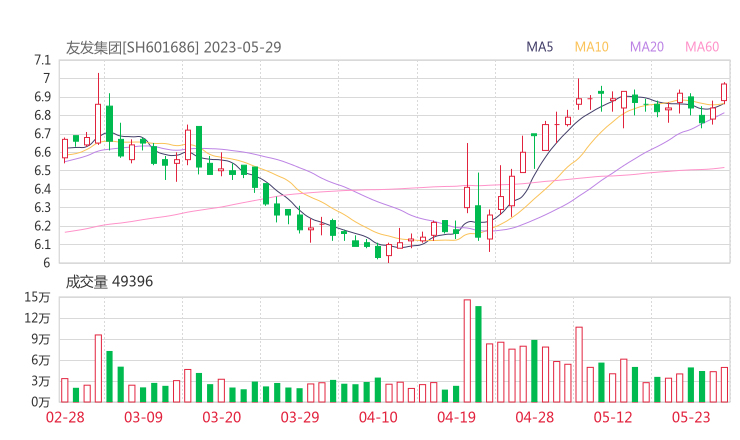Click the 9万 volume axis label
The height and width of the screenshot is (440, 740).
[41, 339]
